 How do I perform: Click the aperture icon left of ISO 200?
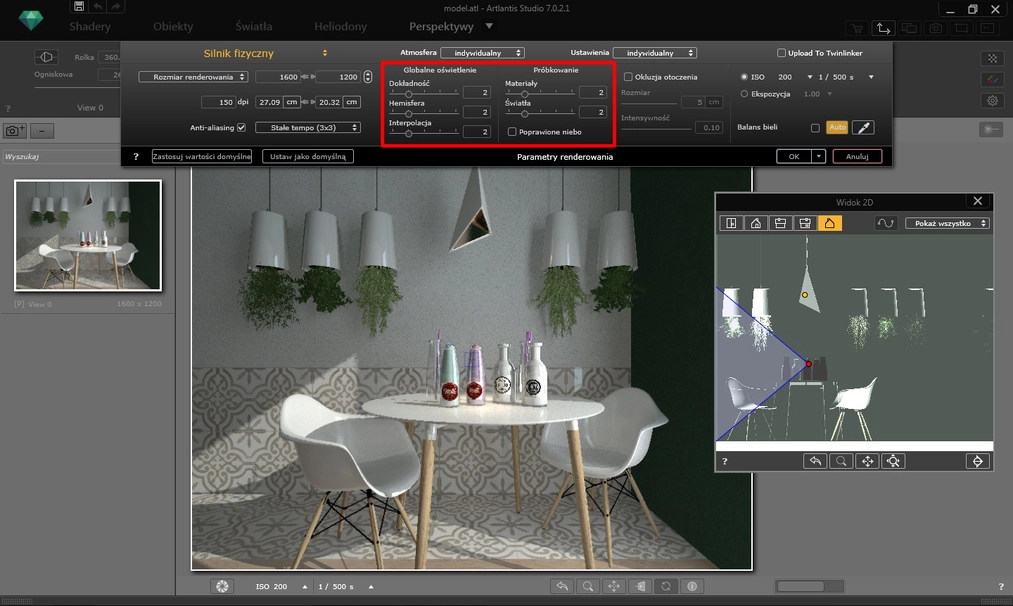[222, 586]
